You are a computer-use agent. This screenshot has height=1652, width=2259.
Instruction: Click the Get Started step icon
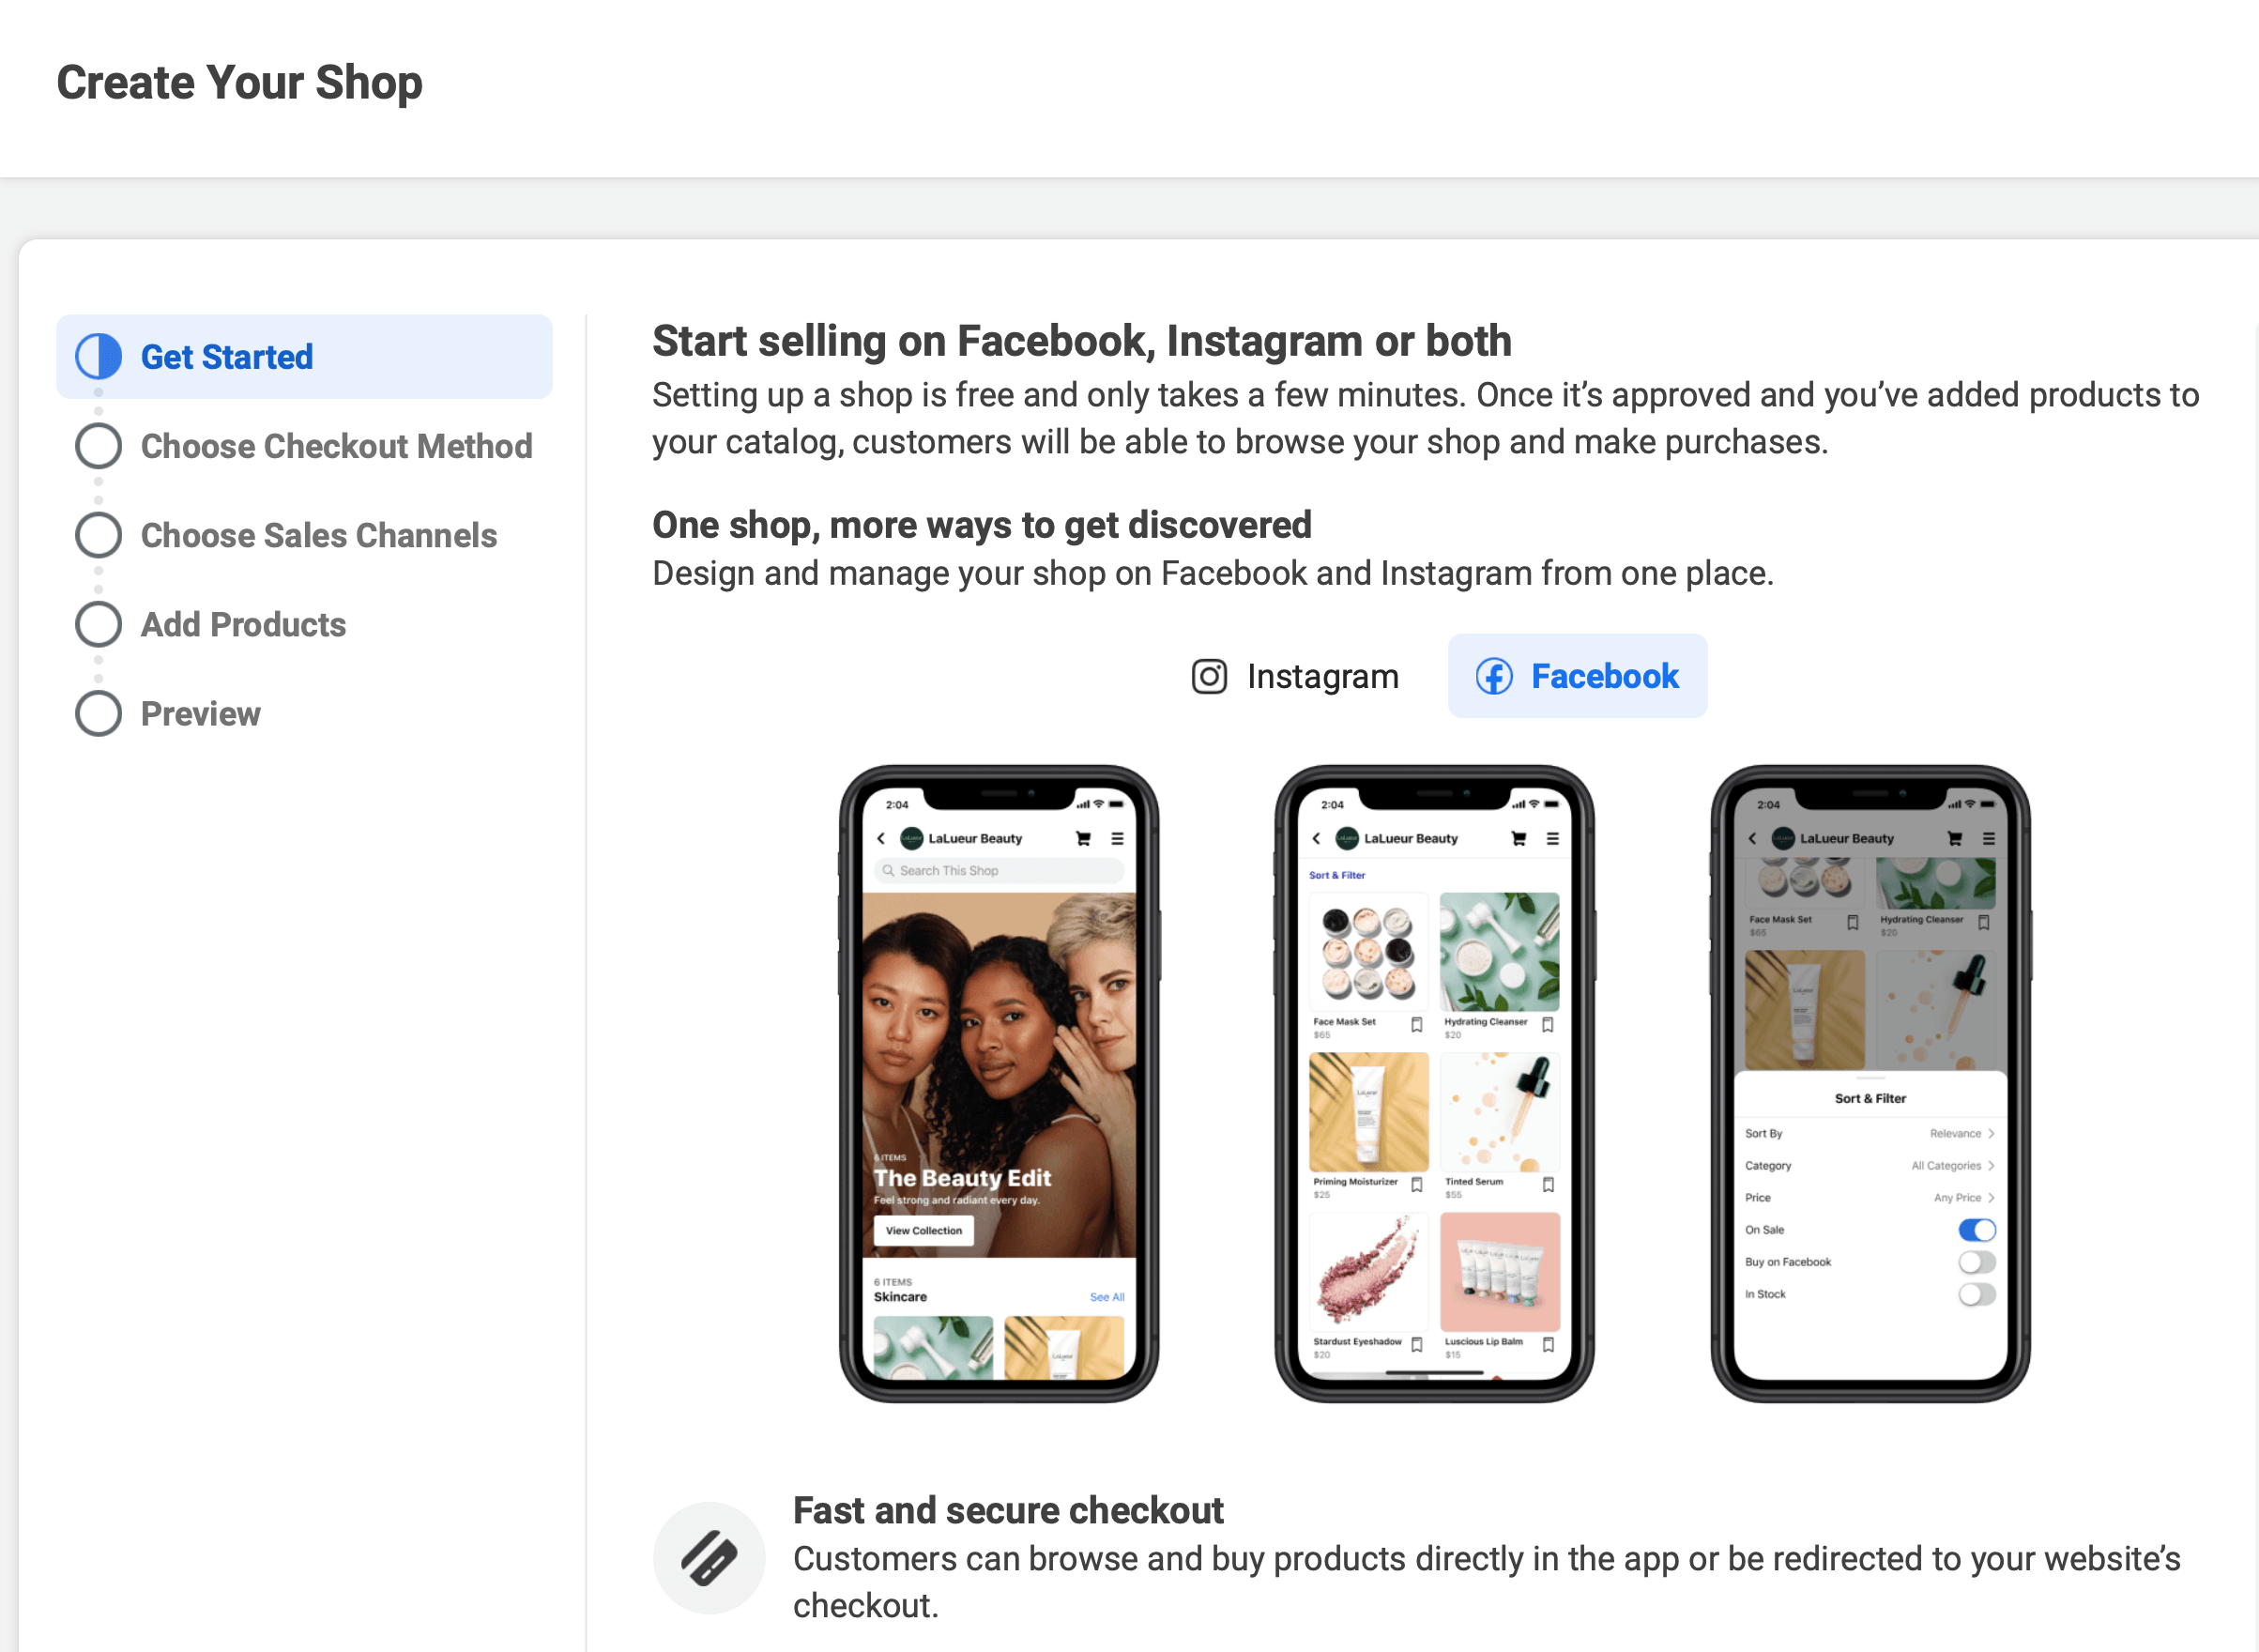[99, 356]
